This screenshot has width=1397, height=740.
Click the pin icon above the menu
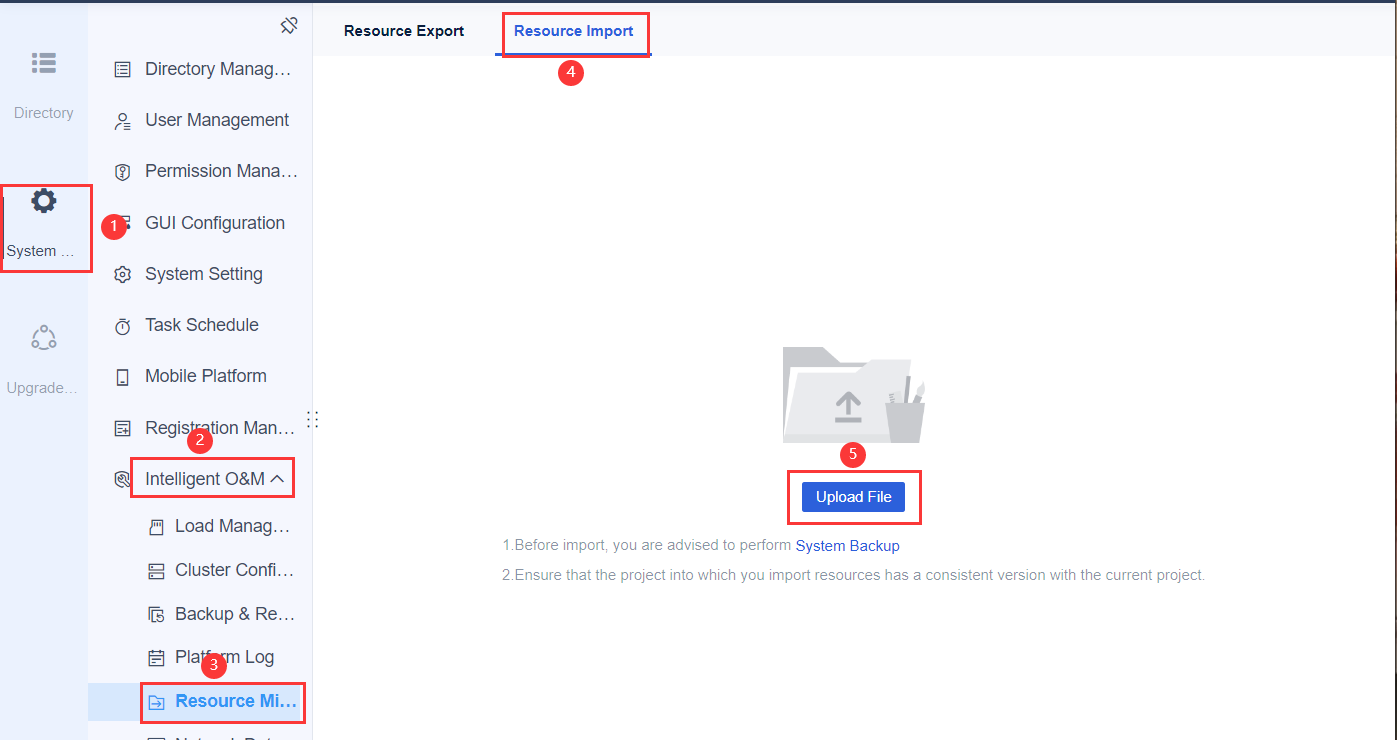coord(289,25)
